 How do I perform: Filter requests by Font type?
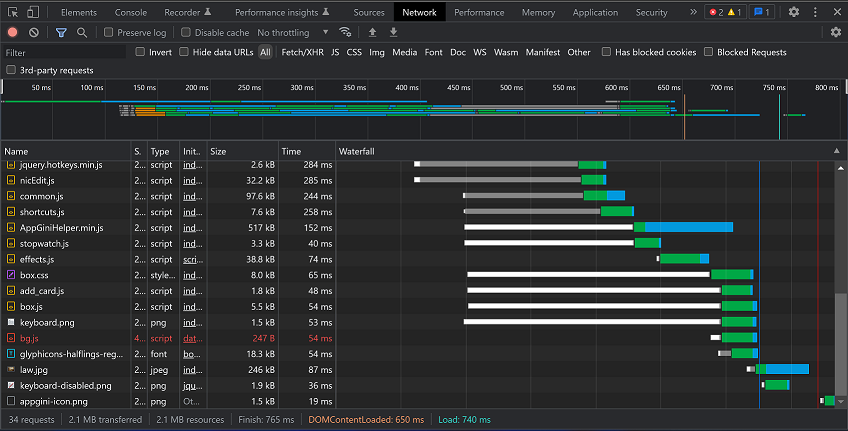tap(433, 52)
